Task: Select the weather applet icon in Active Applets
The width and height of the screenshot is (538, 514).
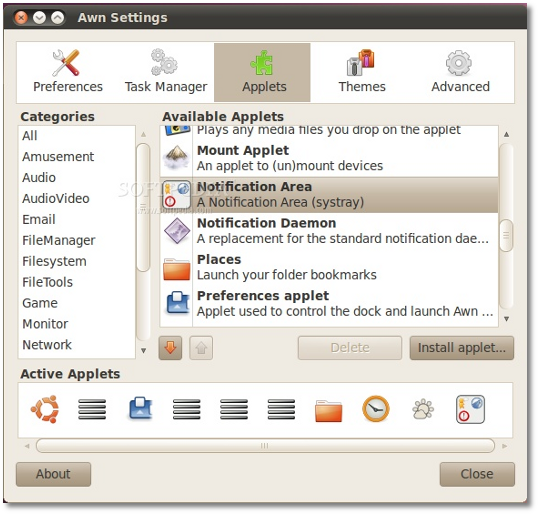Action: click(423, 409)
